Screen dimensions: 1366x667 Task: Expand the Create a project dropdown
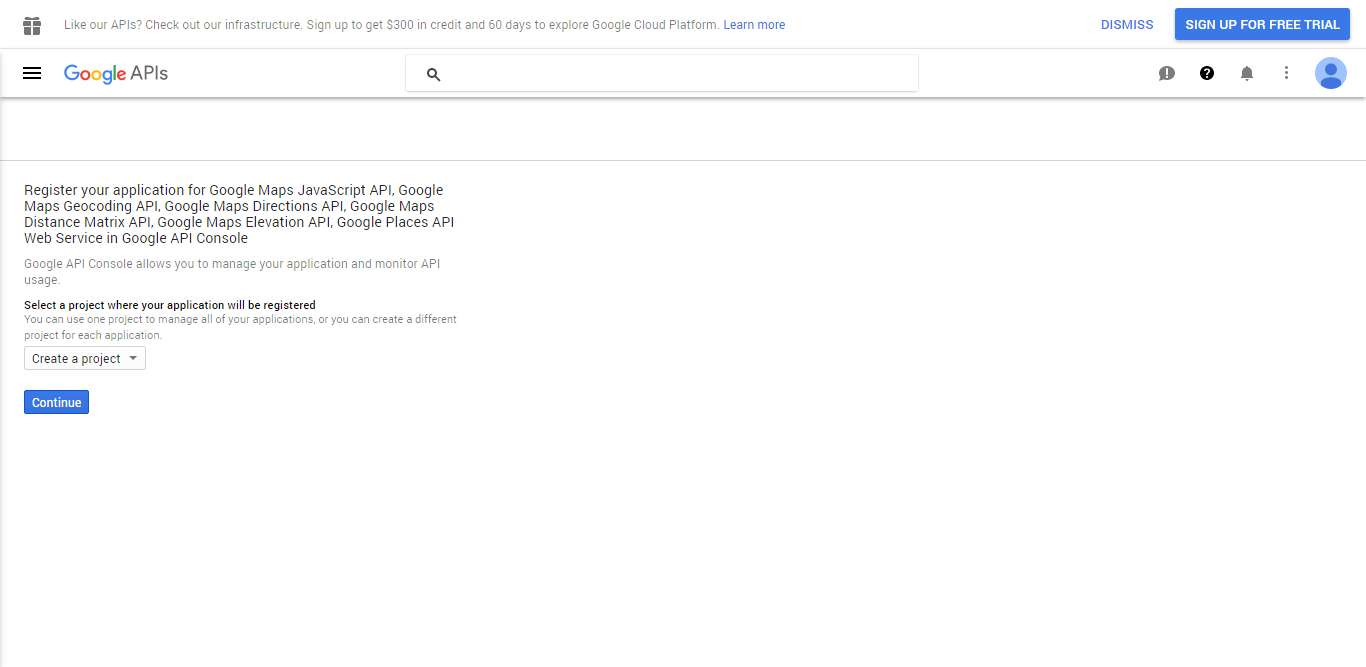click(85, 358)
